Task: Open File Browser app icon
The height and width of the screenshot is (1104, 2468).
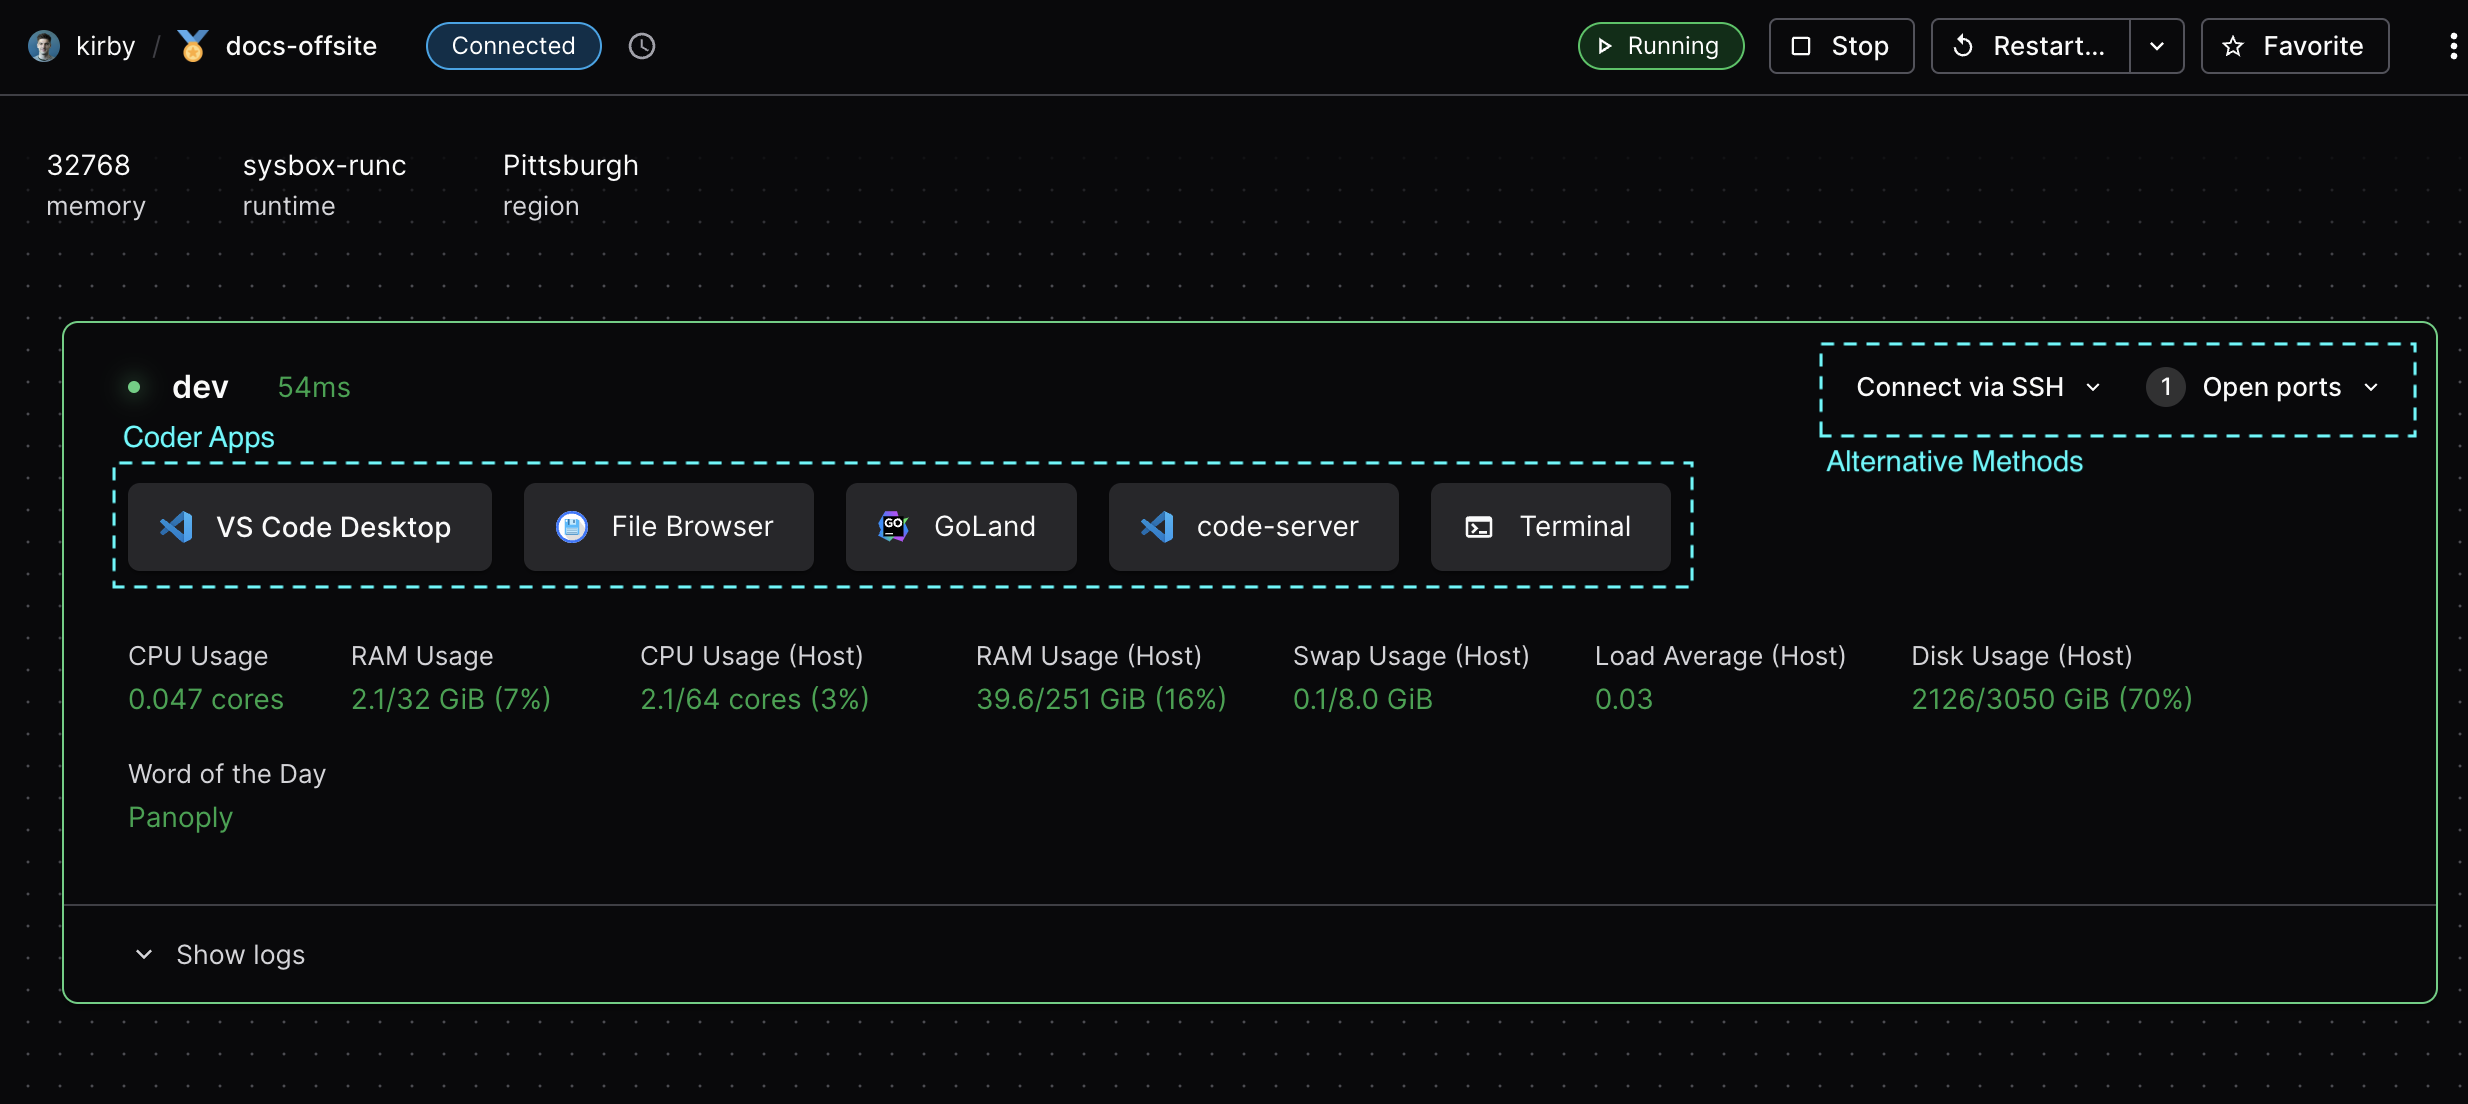Action: click(571, 527)
